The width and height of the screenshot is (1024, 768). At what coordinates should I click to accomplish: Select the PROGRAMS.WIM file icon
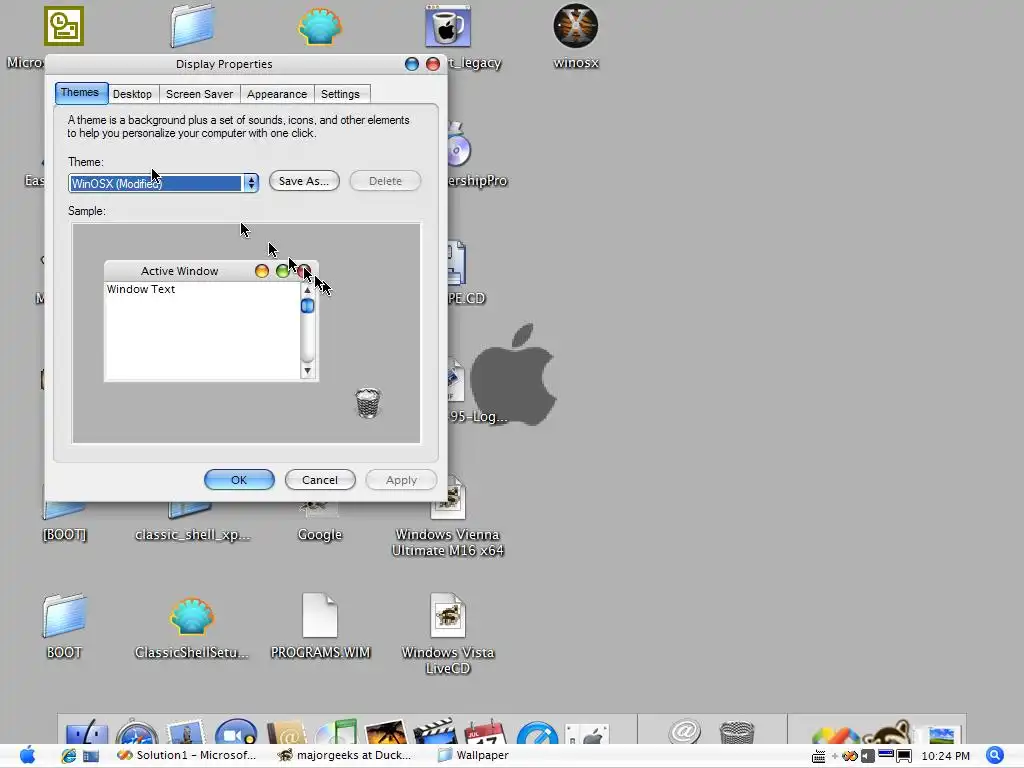[320, 616]
